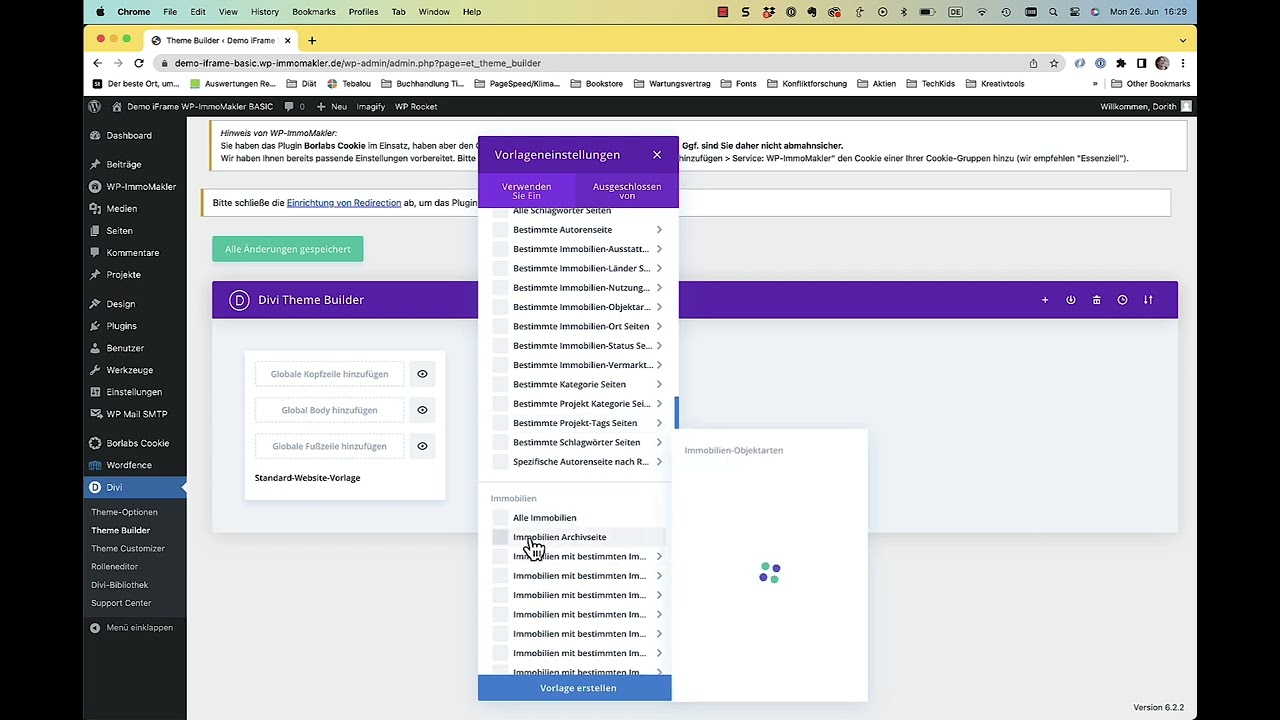The height and width of the screenshot is (720, 1280).
Task: Open the Chrome three-dot menu
Action: (1182, 63)
